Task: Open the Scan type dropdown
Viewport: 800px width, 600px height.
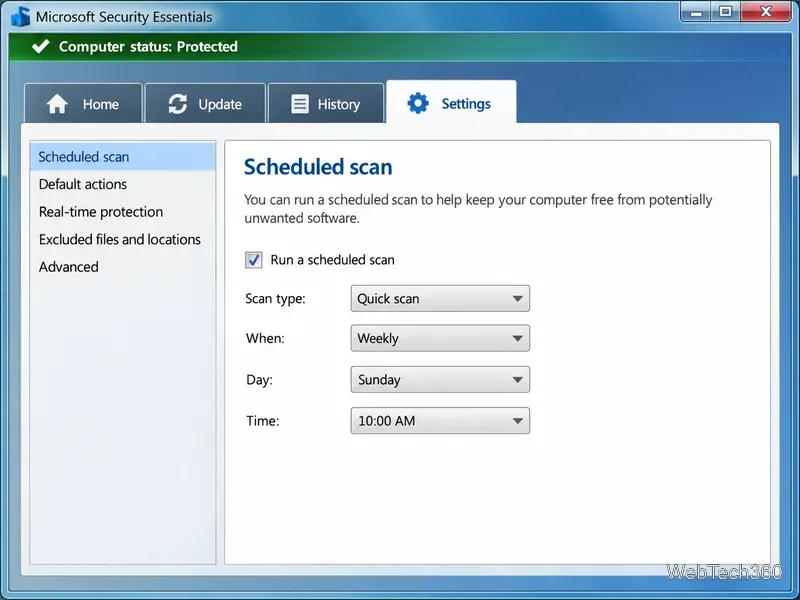Action: (x=440, y=298)
